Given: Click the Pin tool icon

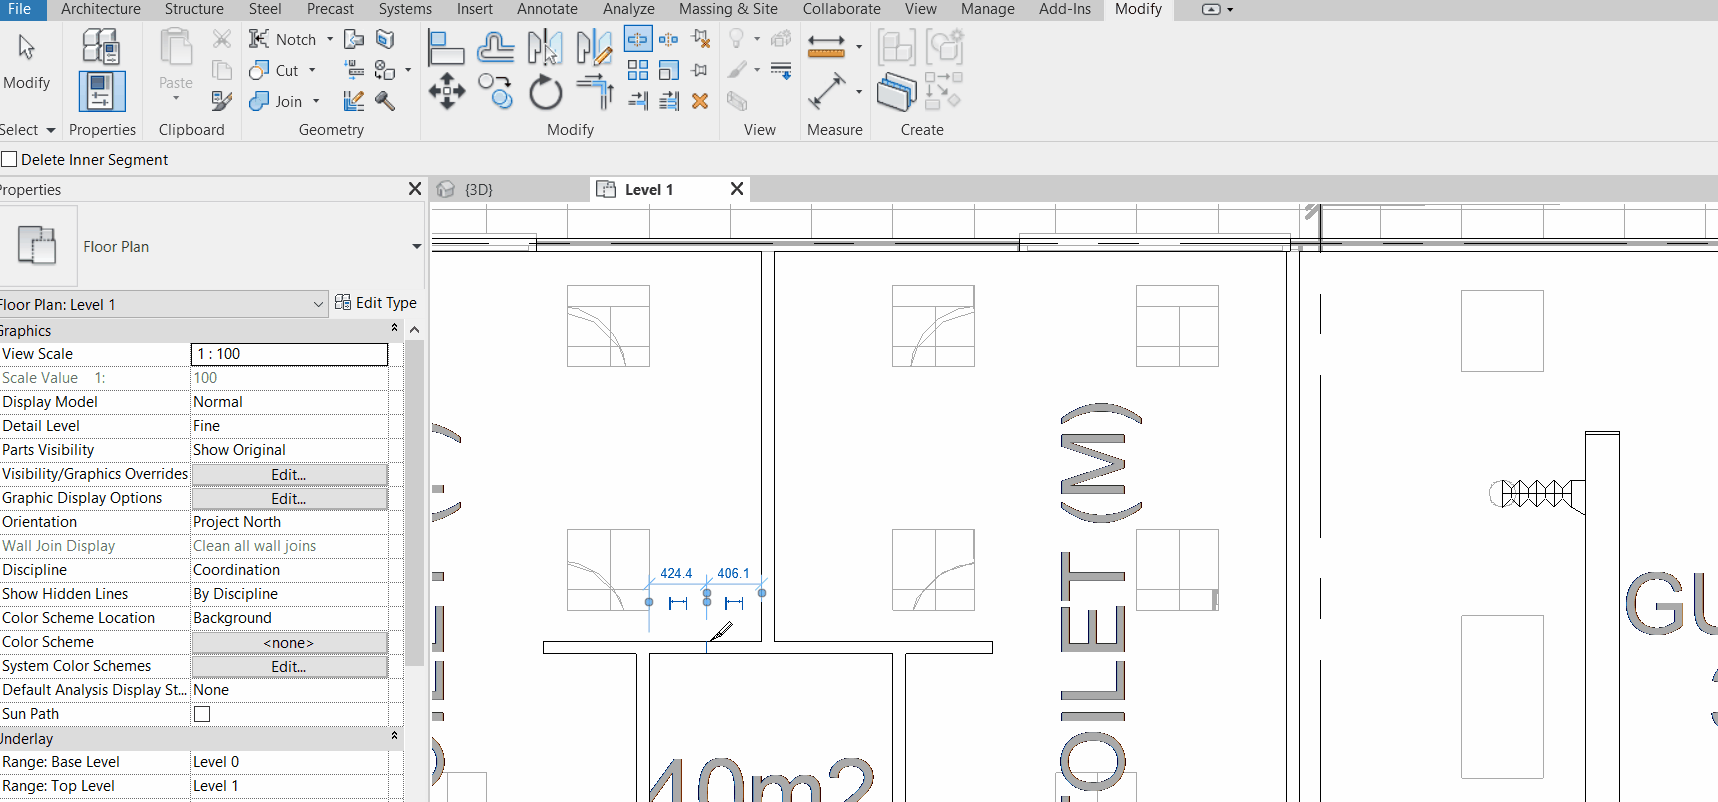Looking at the screenshot, I should 700,70.
